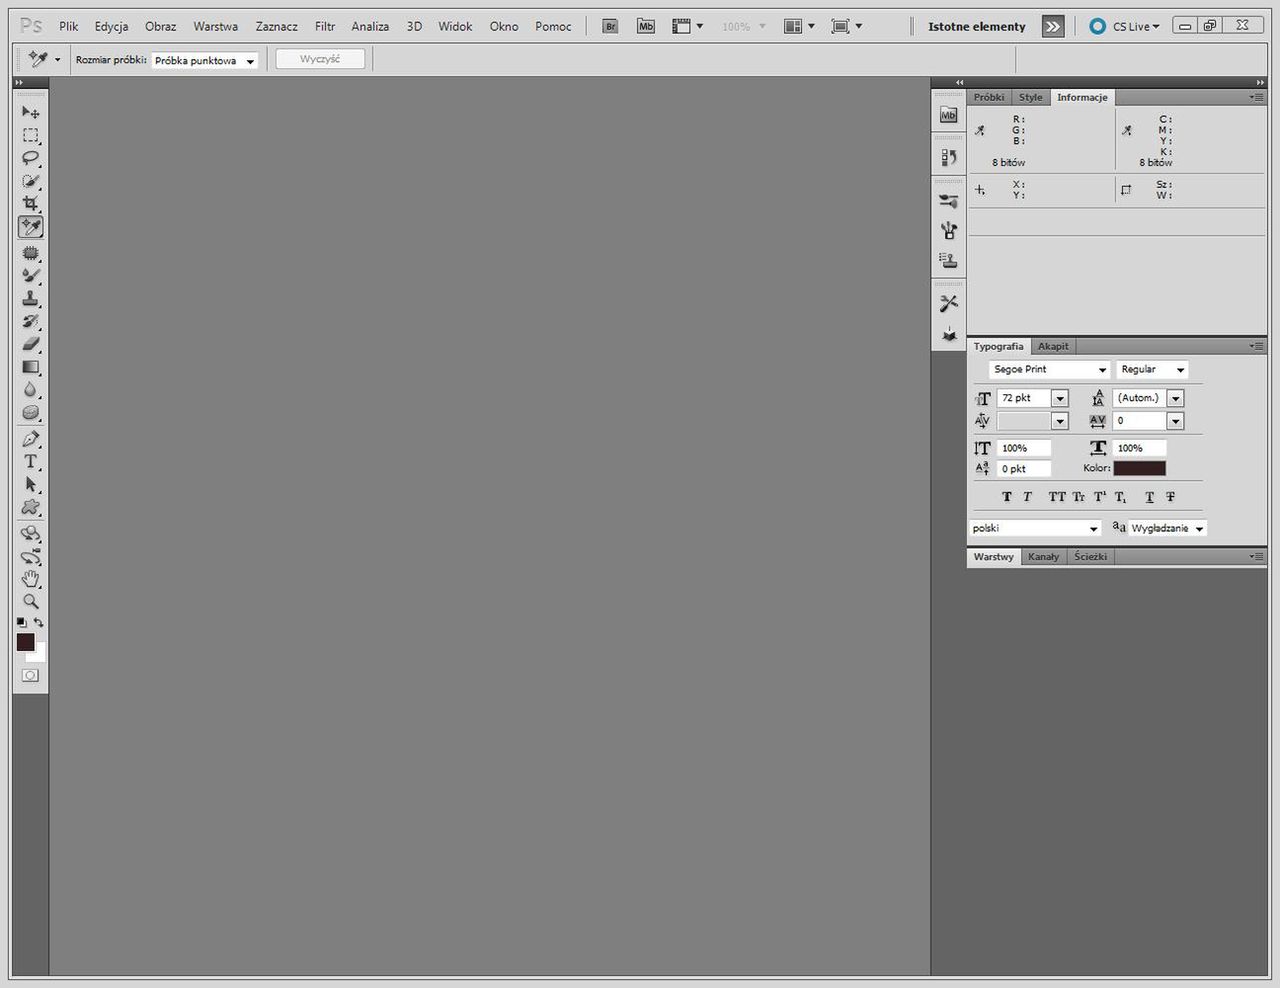Select the Gradient tool

pyautogui.click(x=31, y=367)
